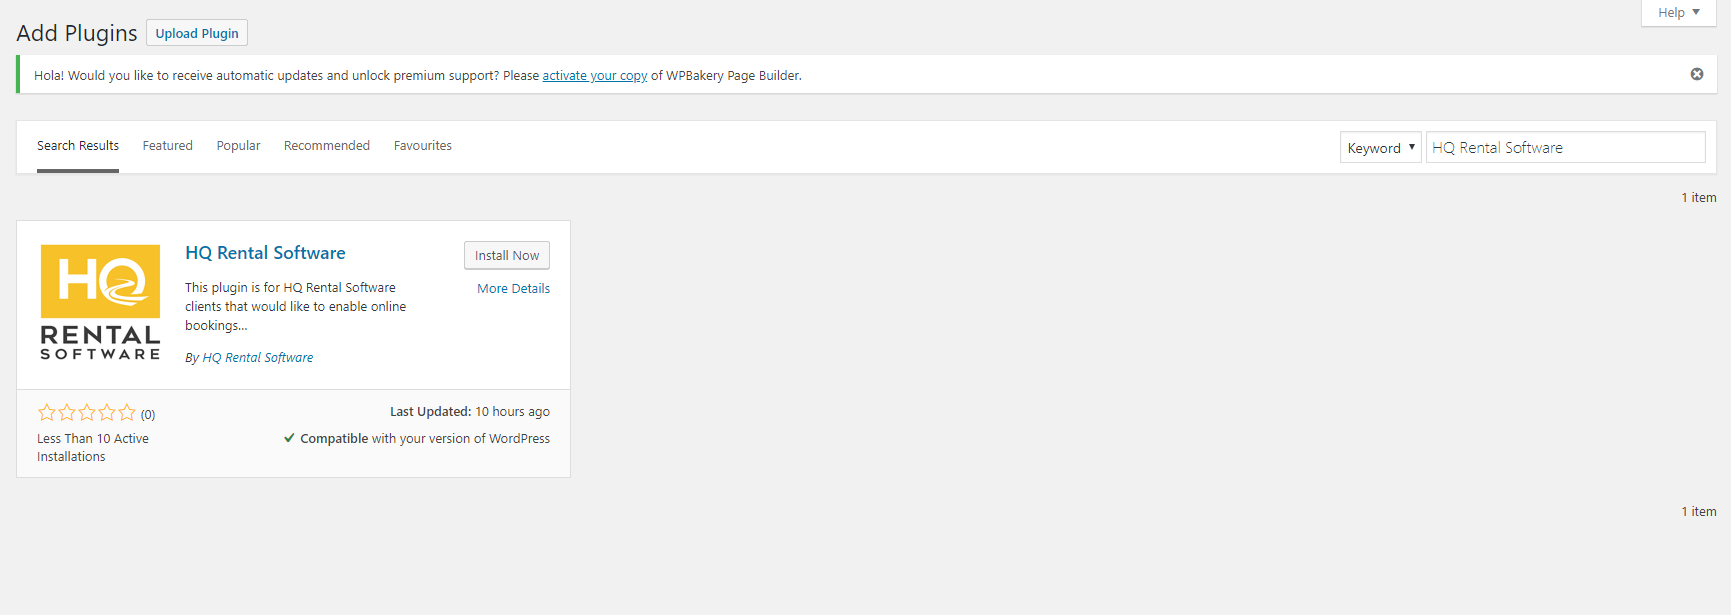
Task: Open the Help dropdown
Action: pos(1678,13)
